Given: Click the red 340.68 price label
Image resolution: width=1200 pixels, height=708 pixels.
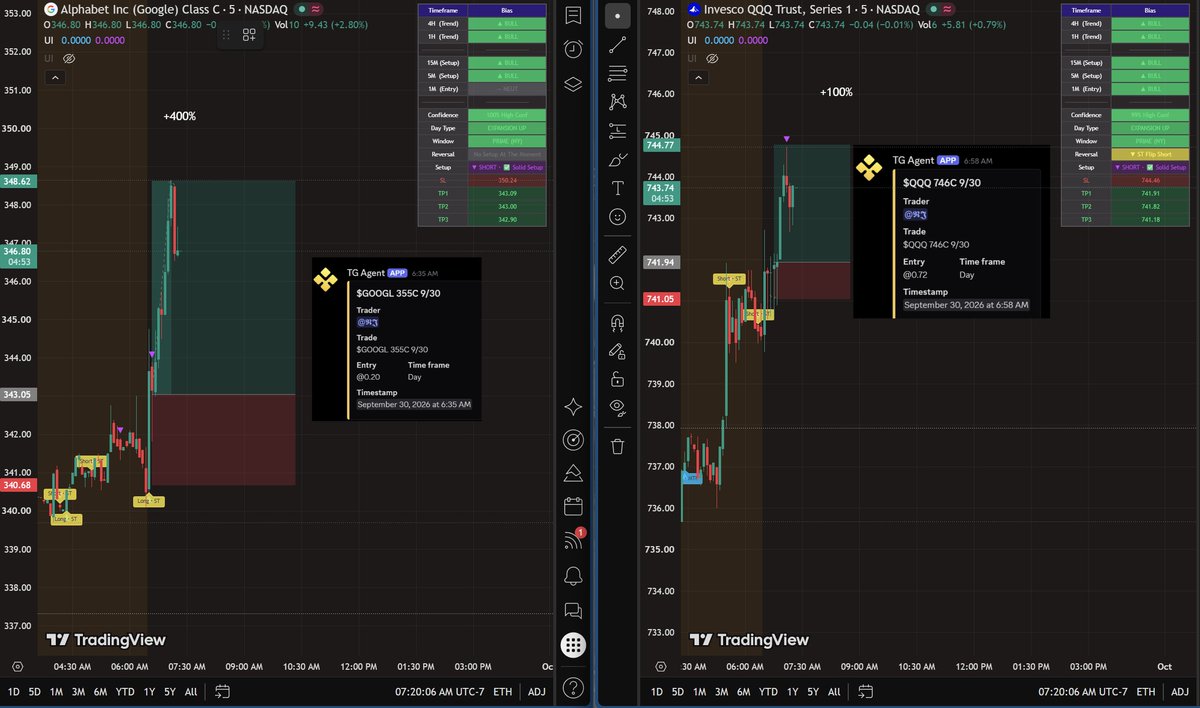Looking at the screenshot, I should [x=17, y=485].
